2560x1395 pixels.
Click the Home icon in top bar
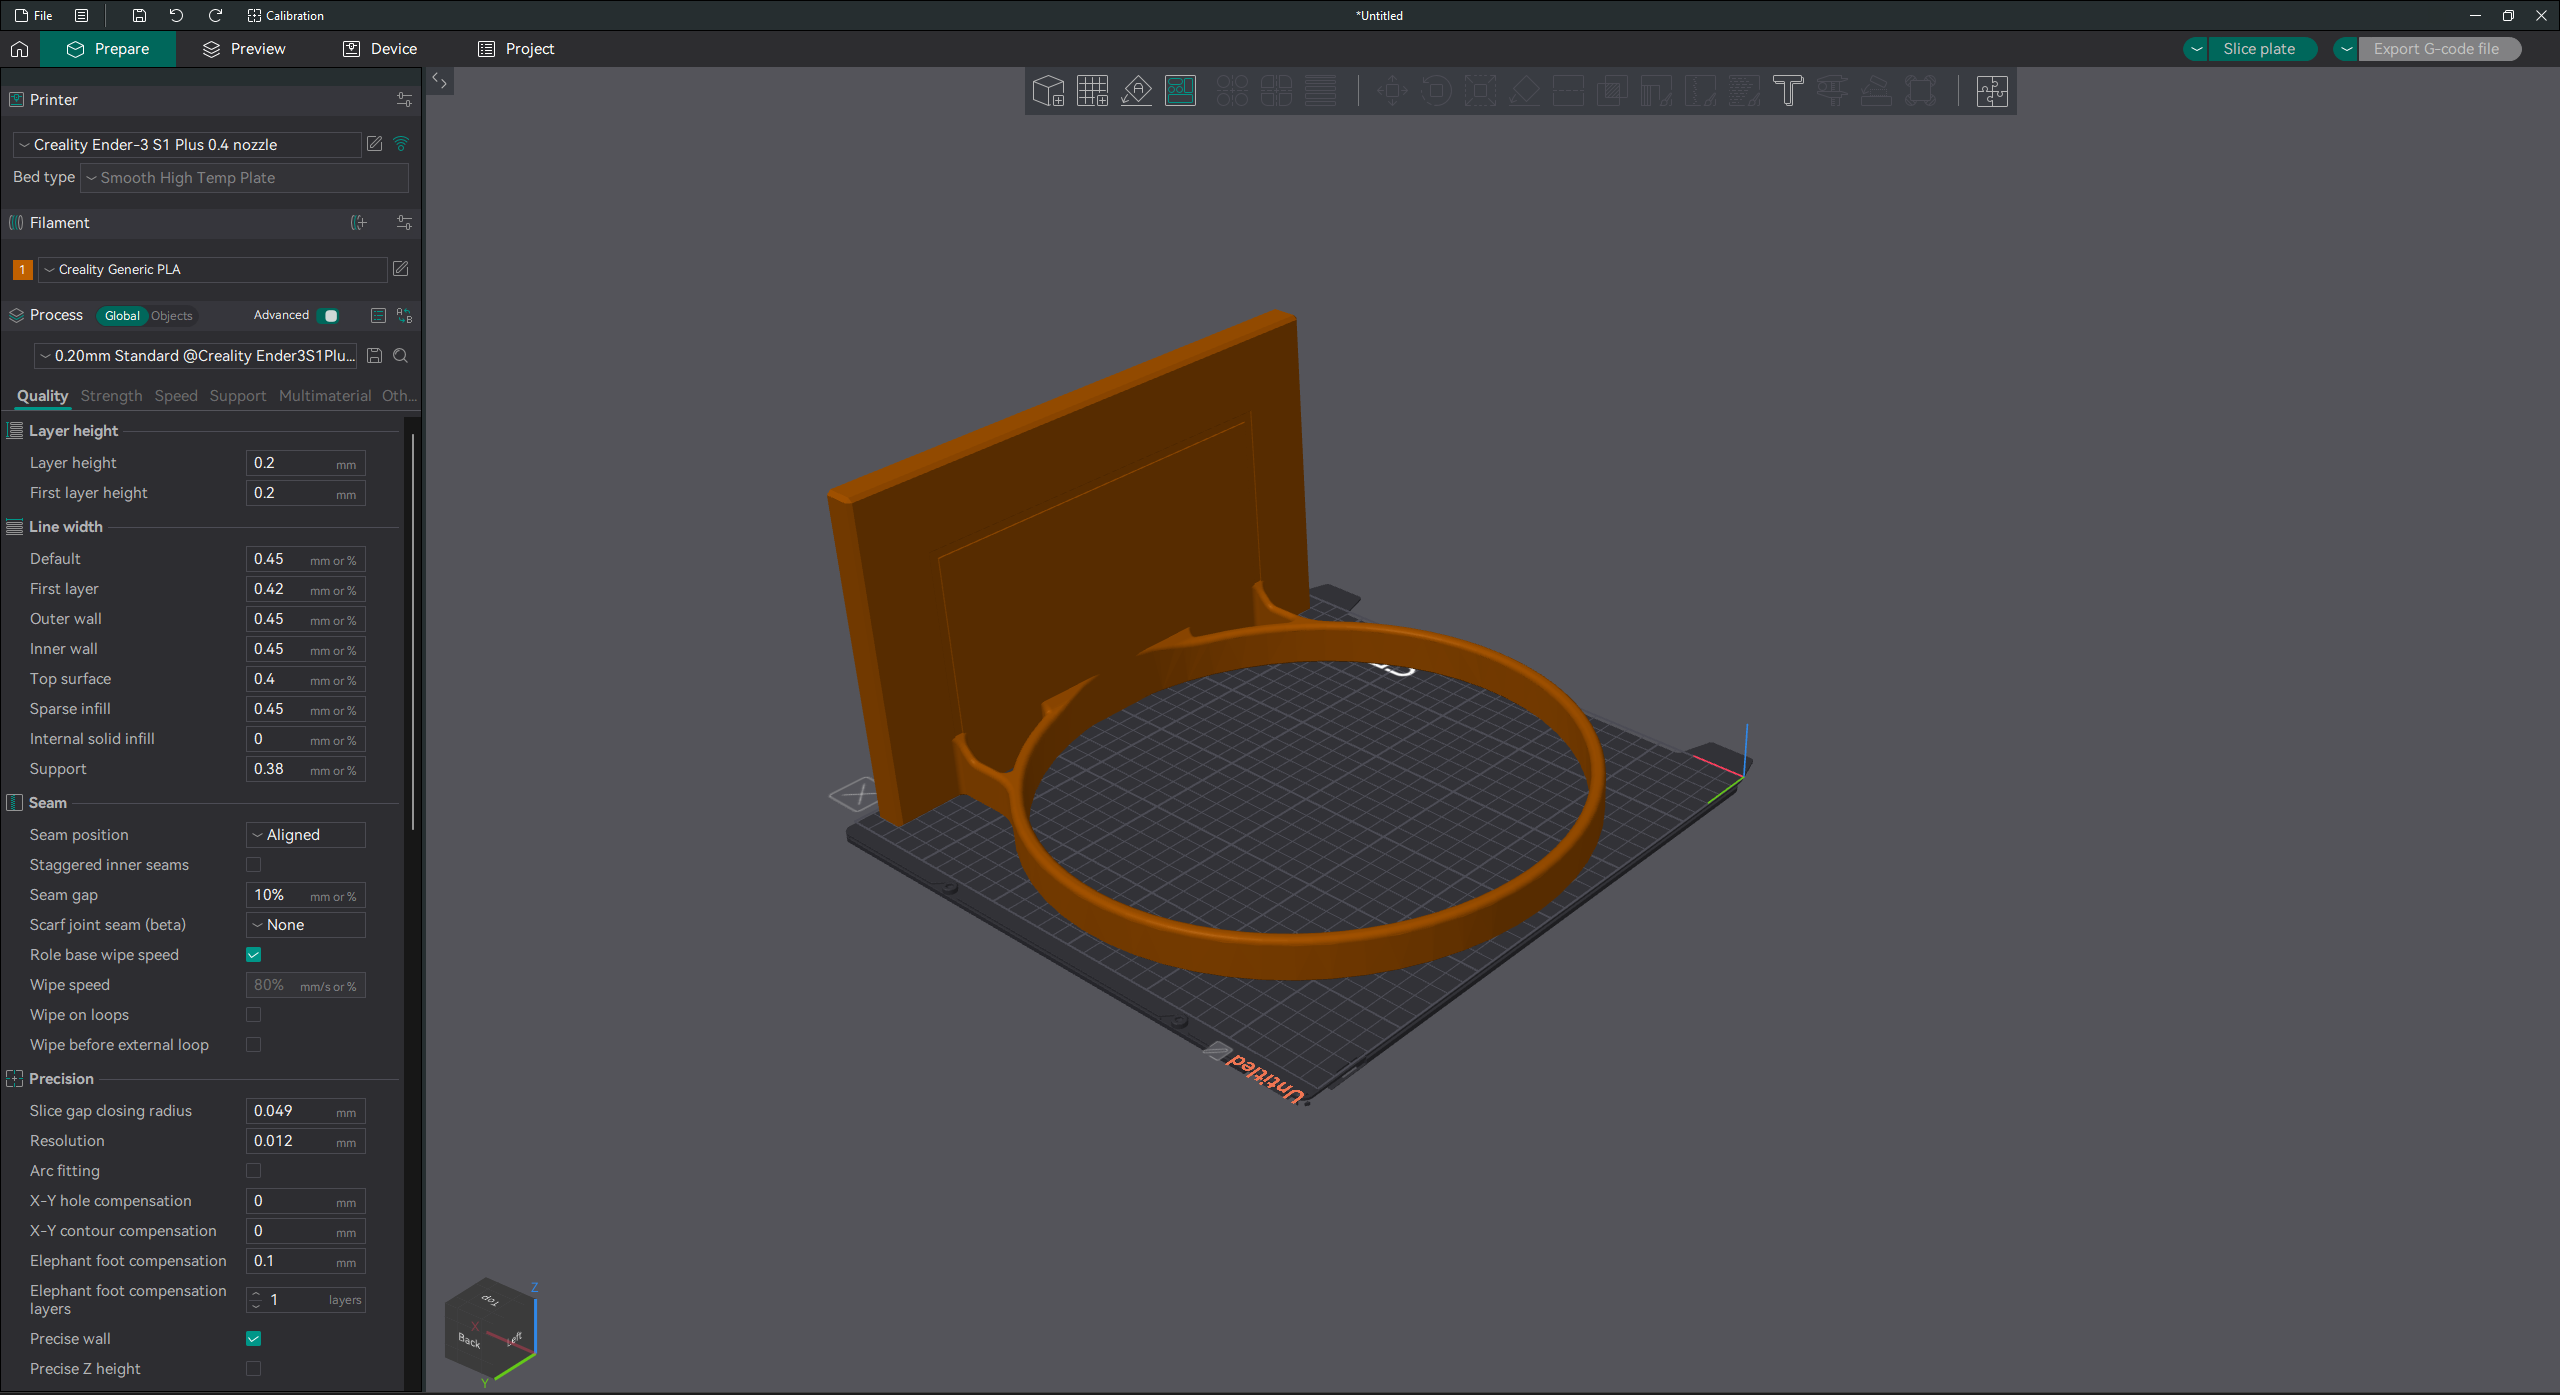[x=19, y=49]
